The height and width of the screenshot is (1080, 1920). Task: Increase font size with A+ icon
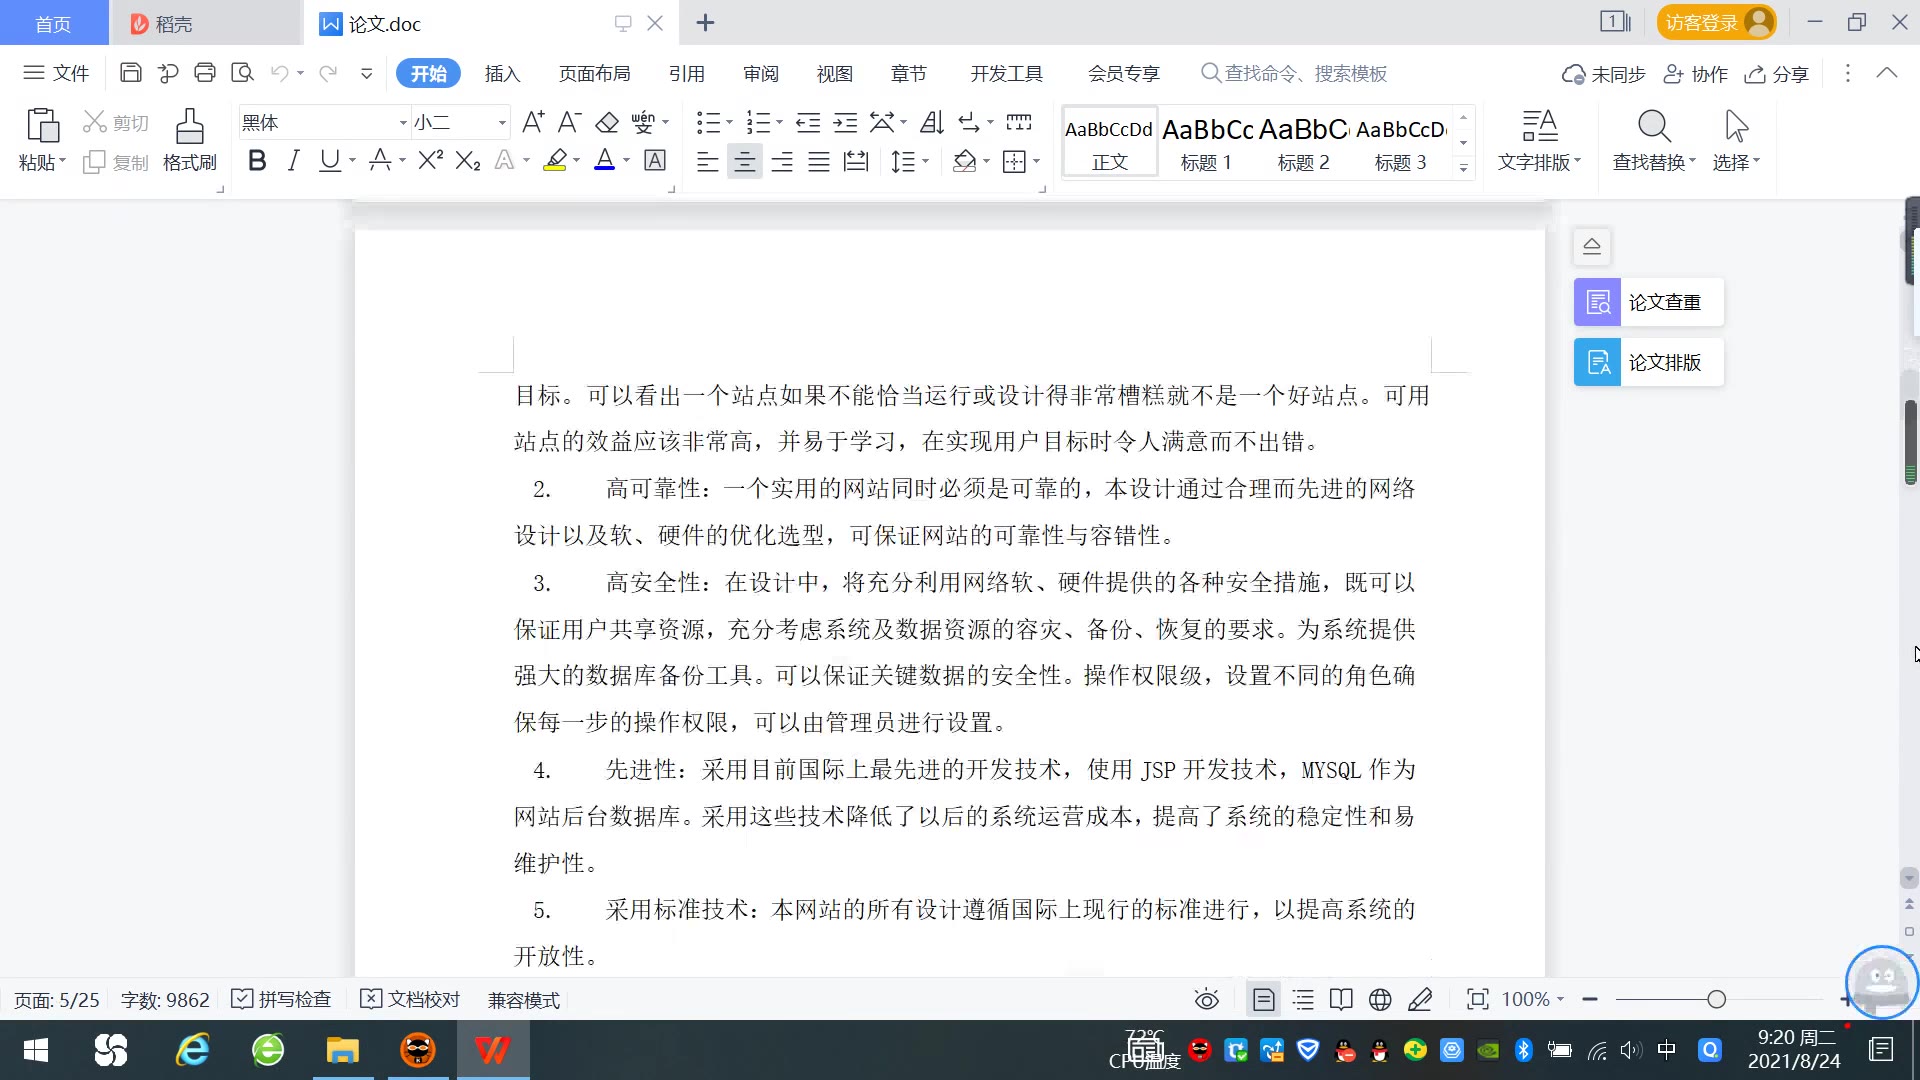[533, 123]
